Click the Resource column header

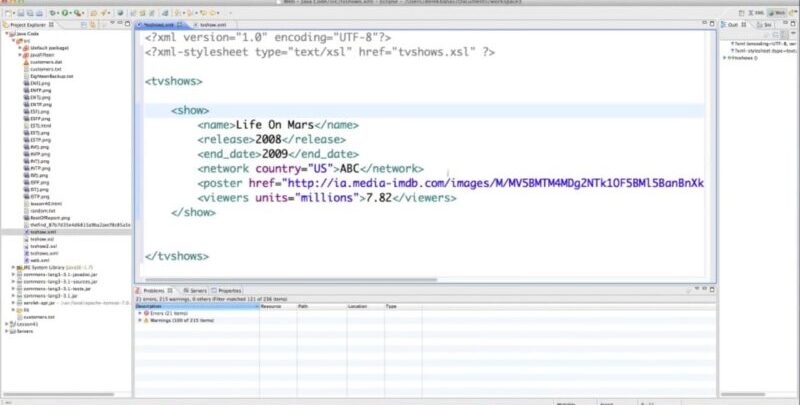click(278, 307)
